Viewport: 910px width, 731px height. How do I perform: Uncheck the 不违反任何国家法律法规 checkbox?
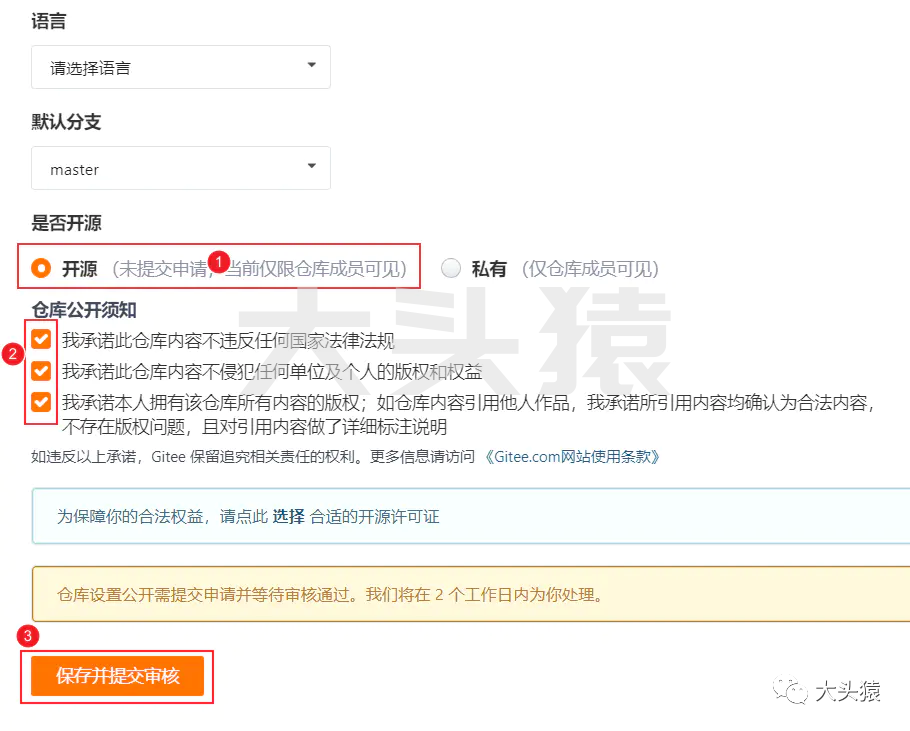[x=40, y=339]
